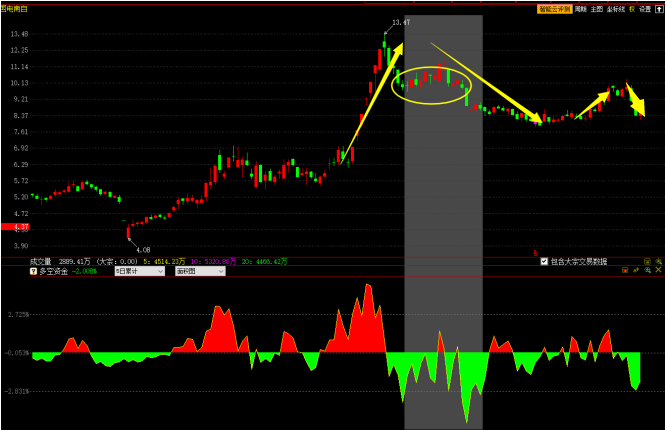The width and height of the screenshot is (667, 430).
Task: Select the 主图 menu item
Action: 597,8
